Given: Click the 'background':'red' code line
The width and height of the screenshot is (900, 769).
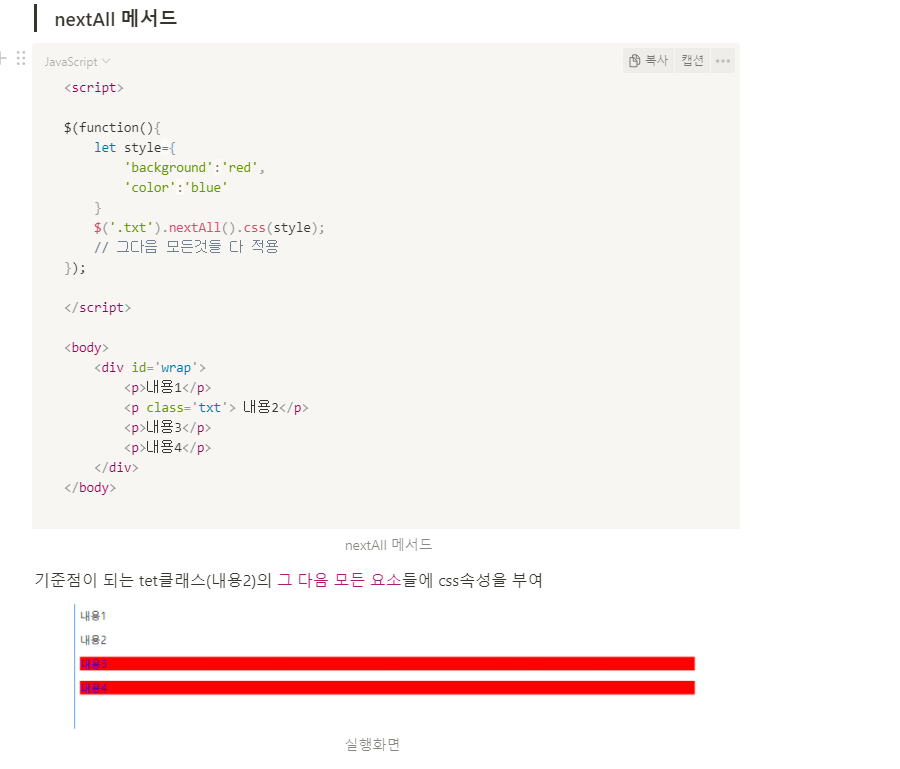Looking at the screenshot, I should (194, 168).
